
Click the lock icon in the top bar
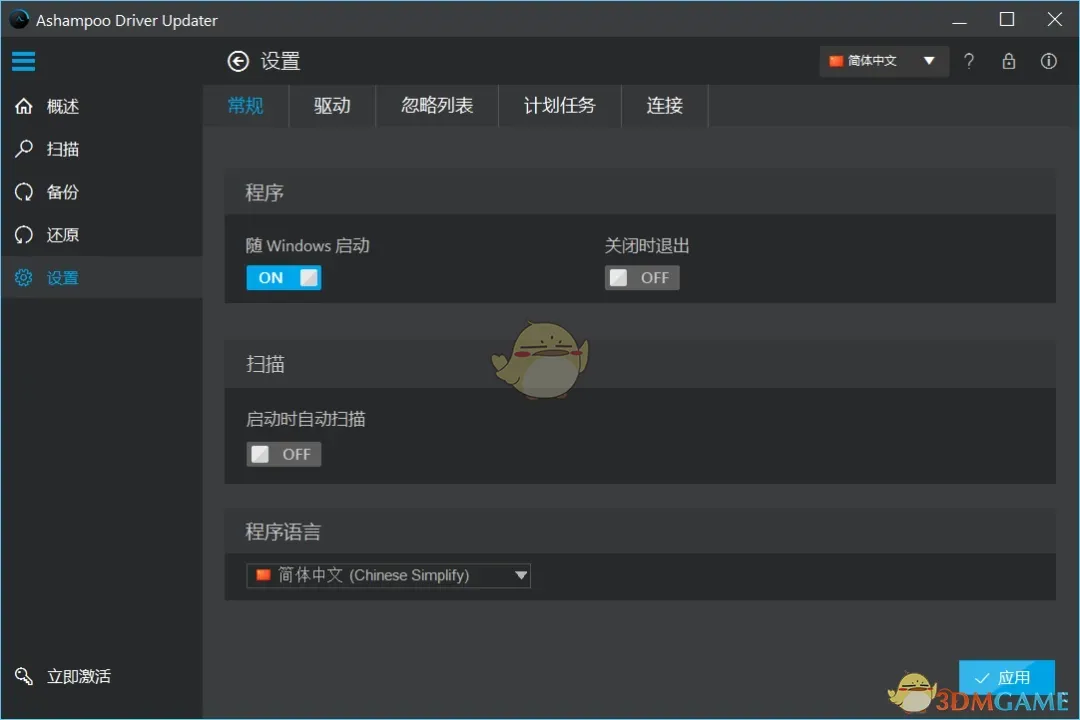(1009, 61)
